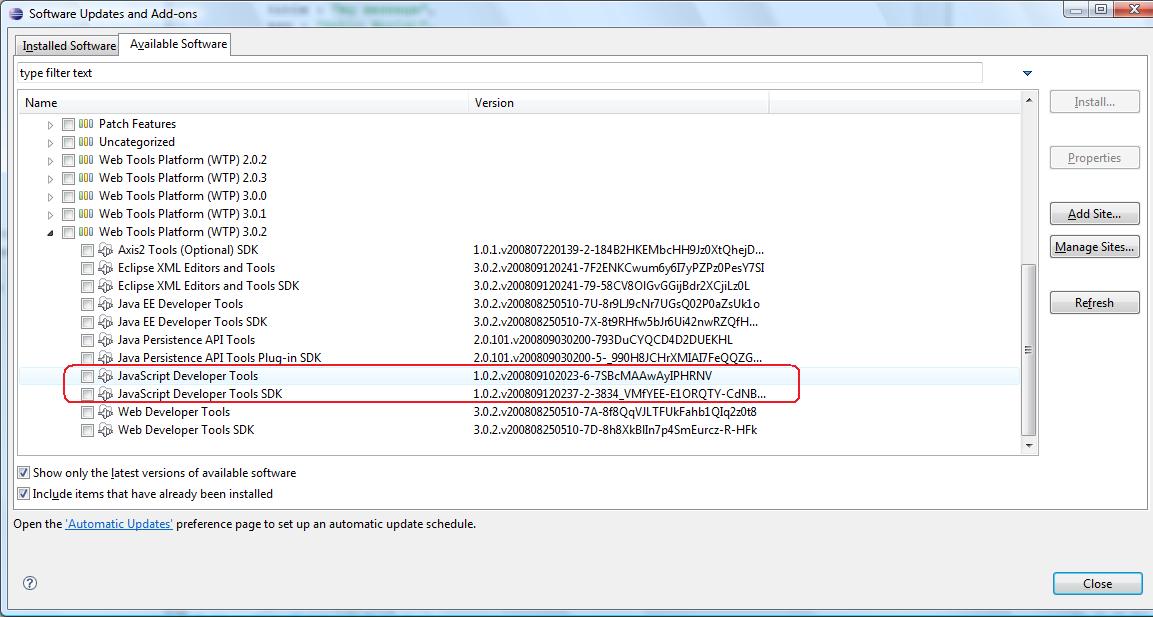Screen dimensions: 1153x617
Task: Check the Java EE Developer Tools checkbox
Action: click(88, 304)
